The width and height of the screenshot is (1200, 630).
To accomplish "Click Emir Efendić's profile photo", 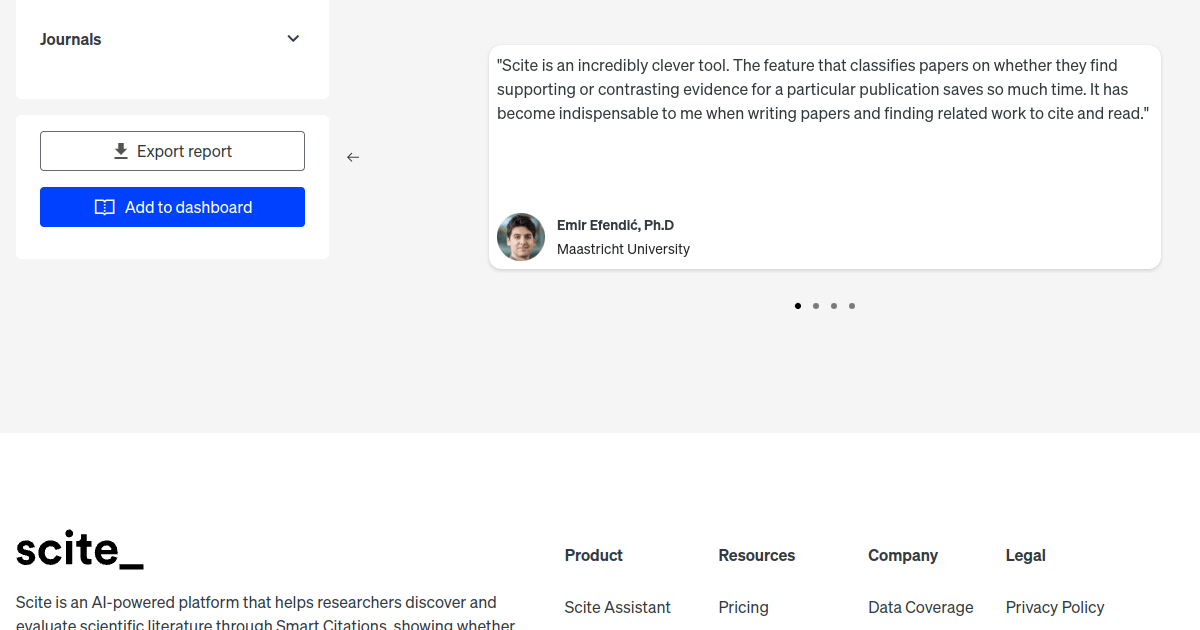I will pyautogui.click(x=521, y=237).
